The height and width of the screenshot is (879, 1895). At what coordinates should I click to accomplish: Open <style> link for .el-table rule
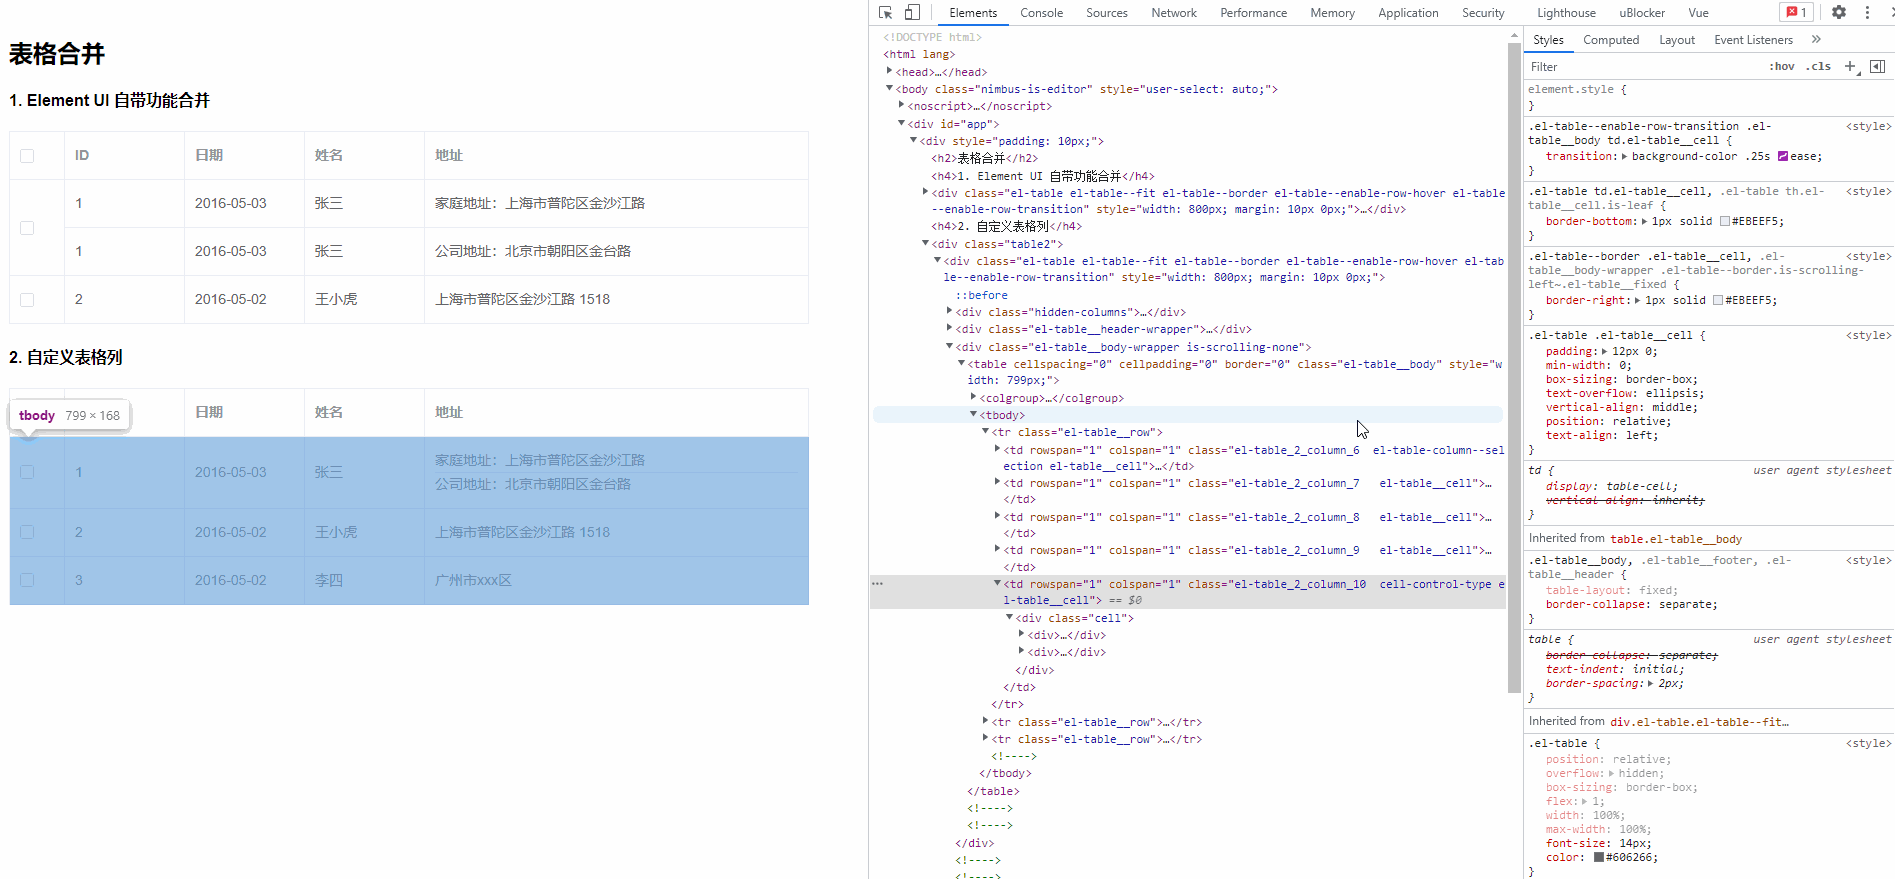1868,743
